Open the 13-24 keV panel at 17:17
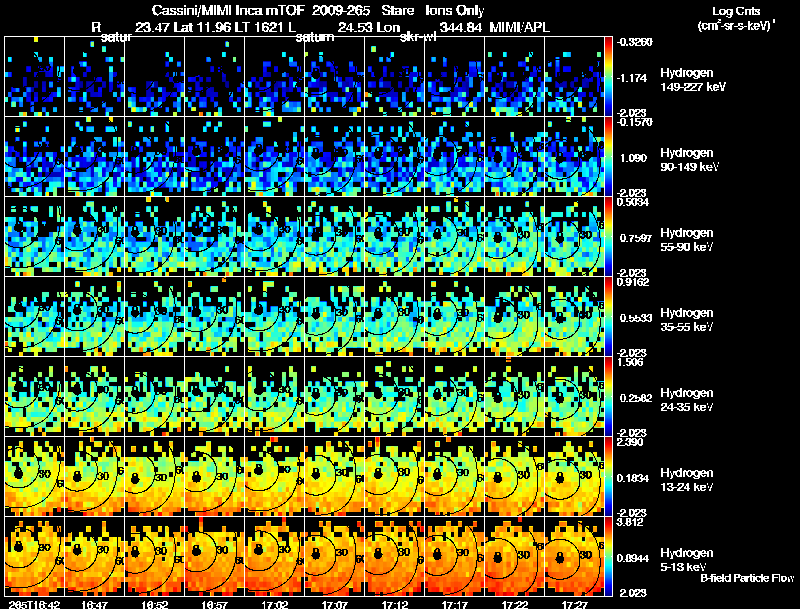The image size is (800, 609). (455, 477)
